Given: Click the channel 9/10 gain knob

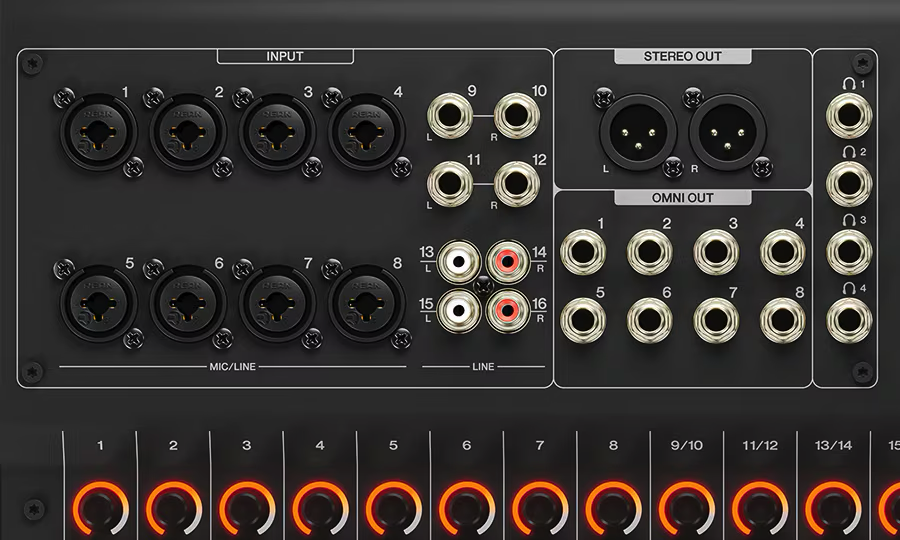Looking at the screenshot, I should point(686,508).
